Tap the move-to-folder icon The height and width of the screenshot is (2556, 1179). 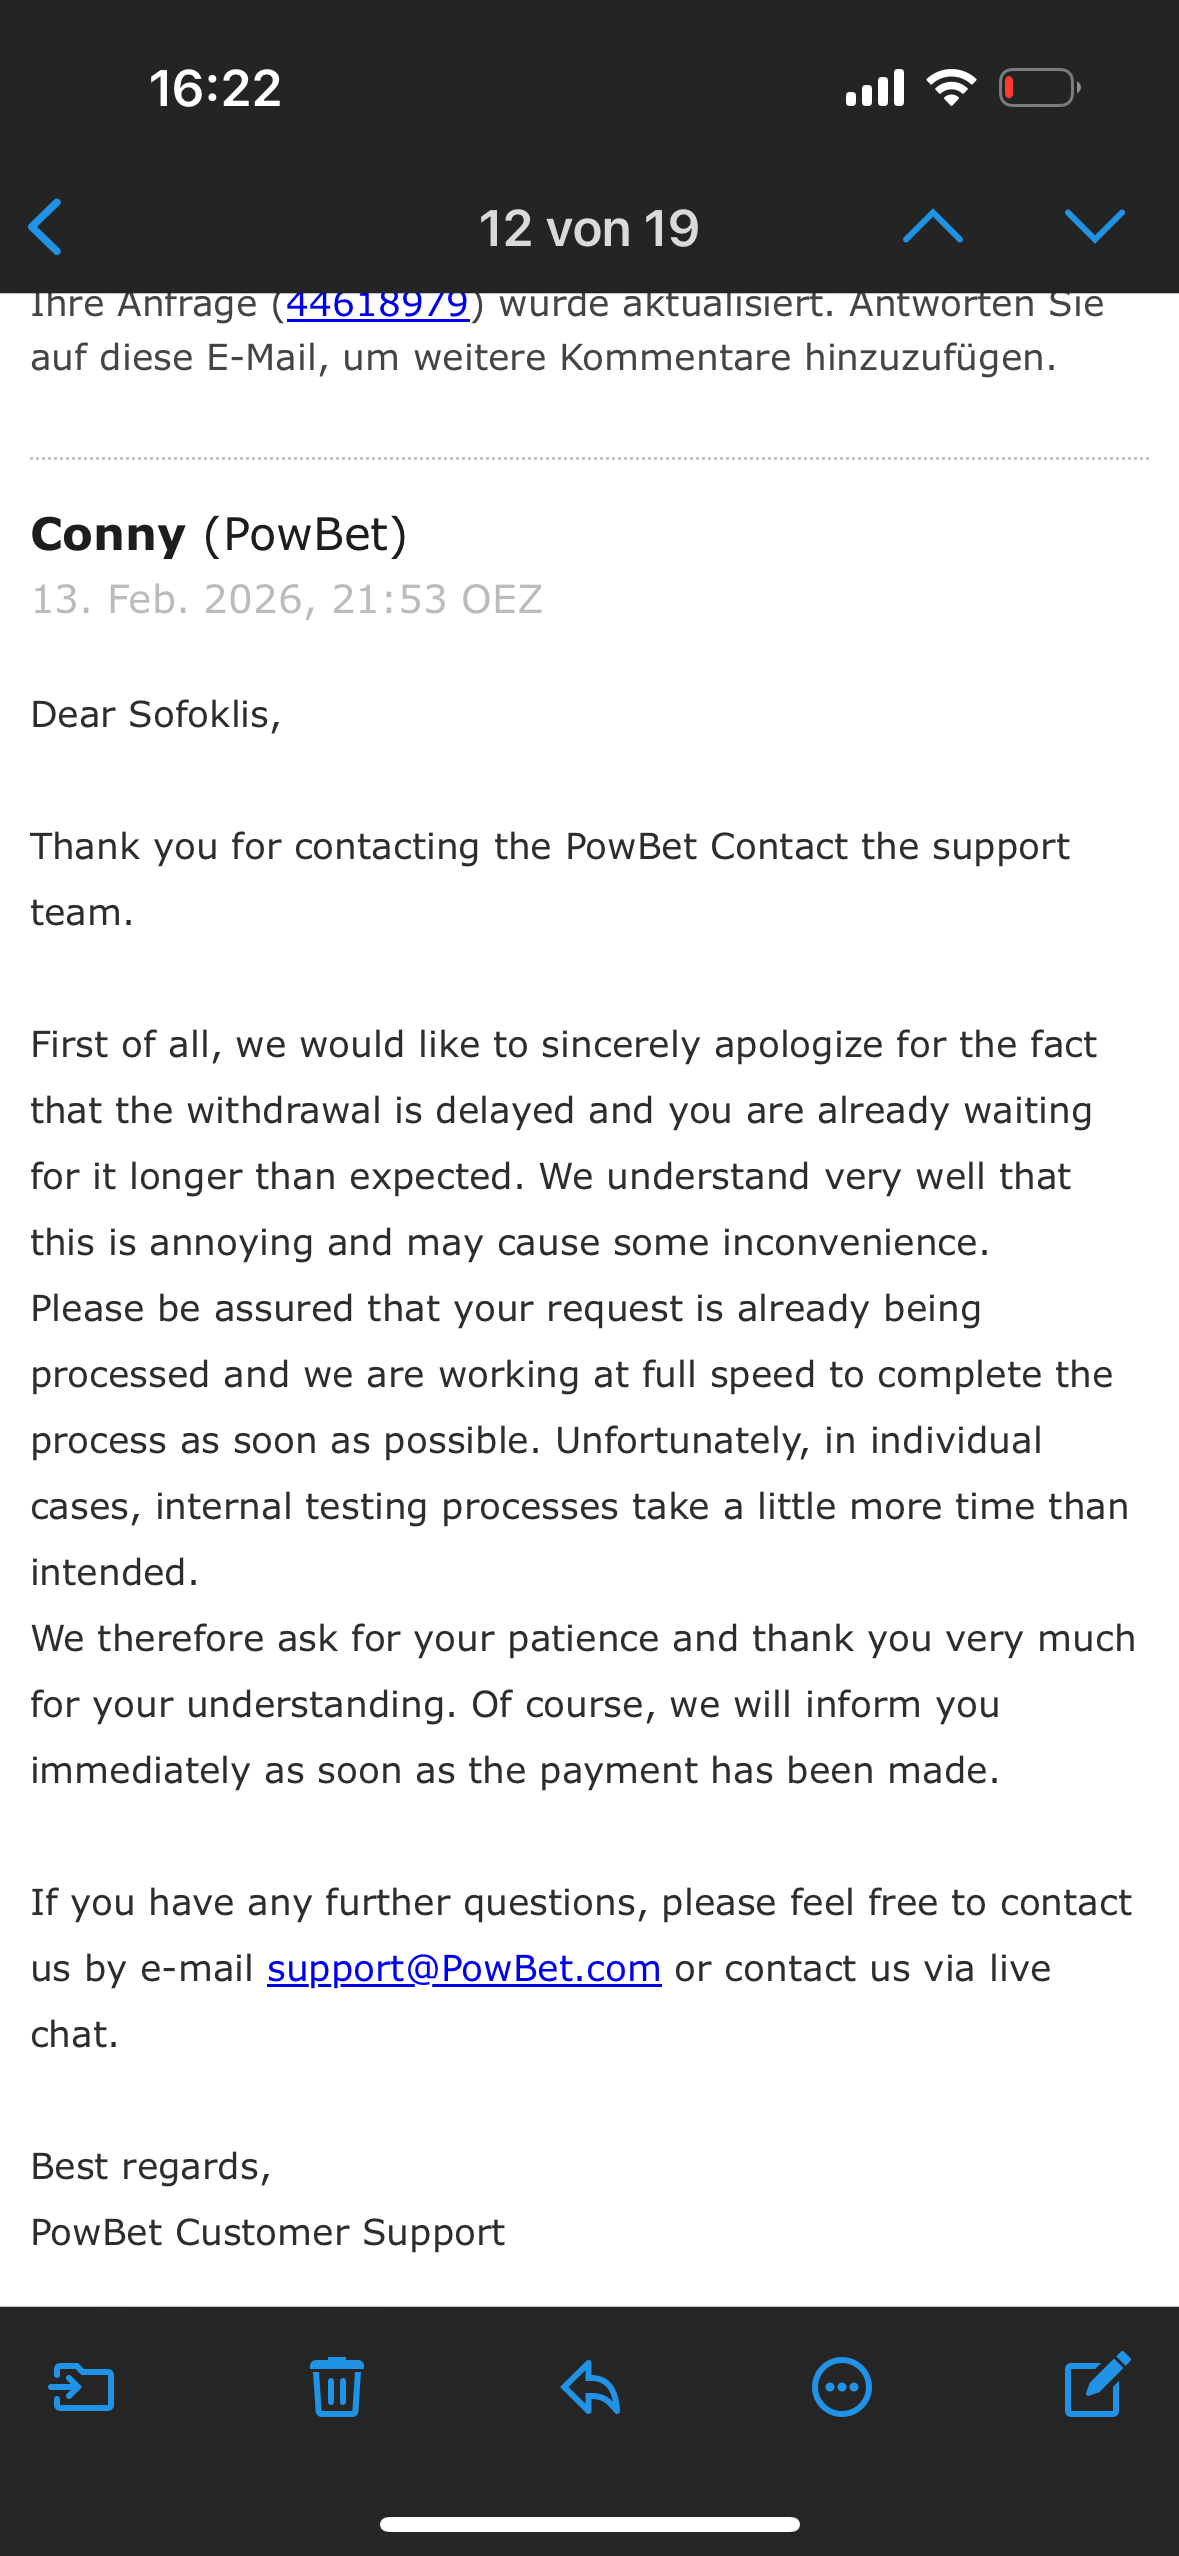coord(82,2388)
